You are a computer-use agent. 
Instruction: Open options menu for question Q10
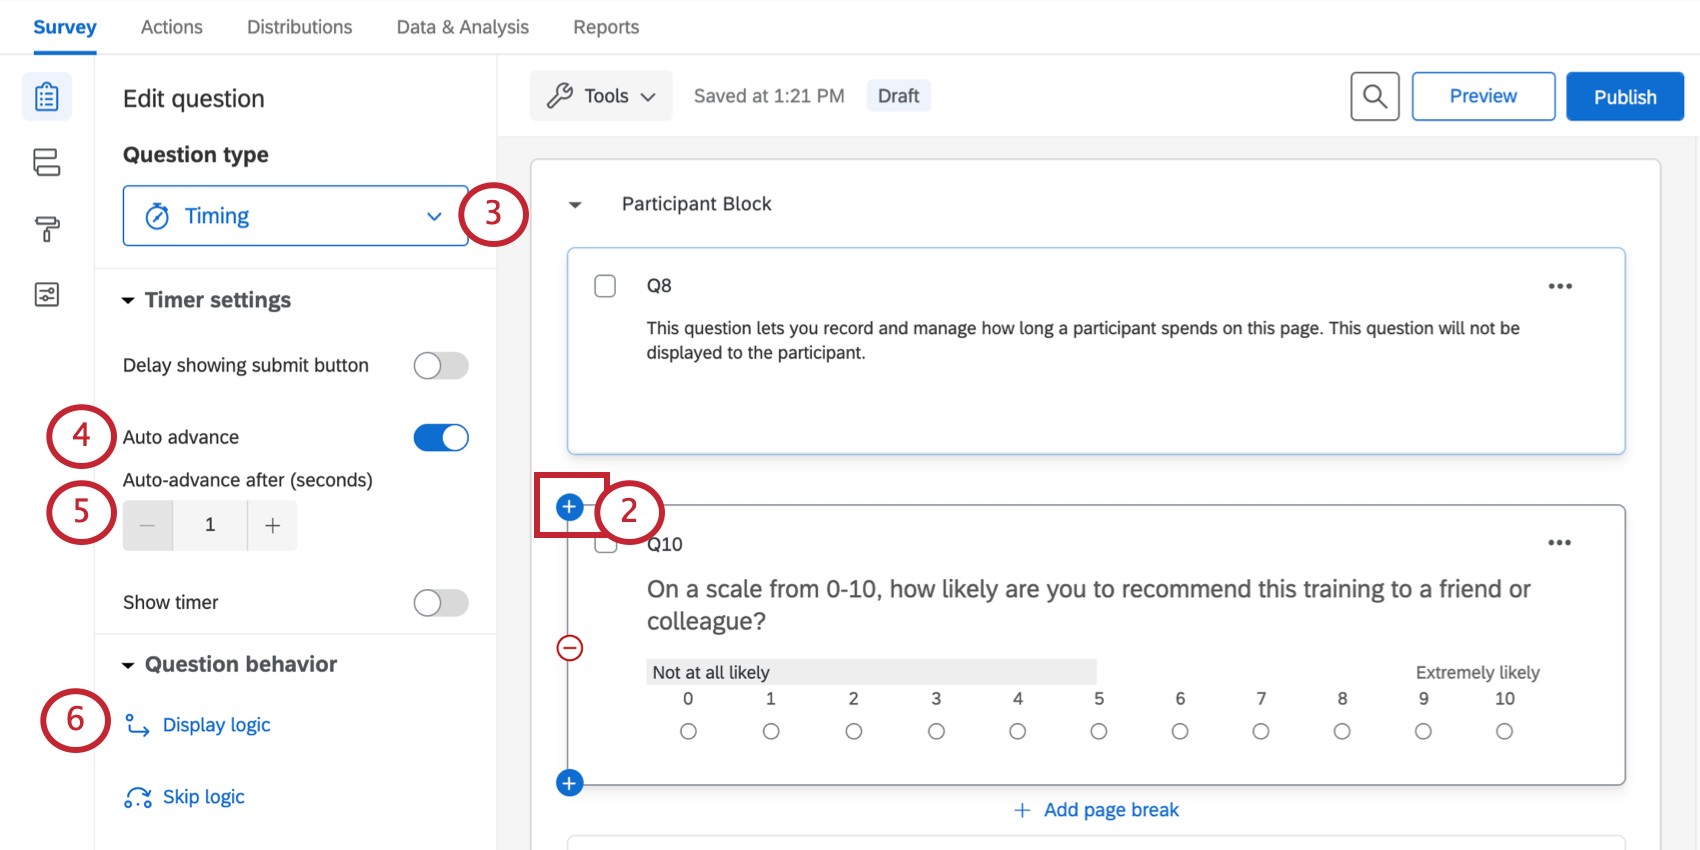point(1559,542)
